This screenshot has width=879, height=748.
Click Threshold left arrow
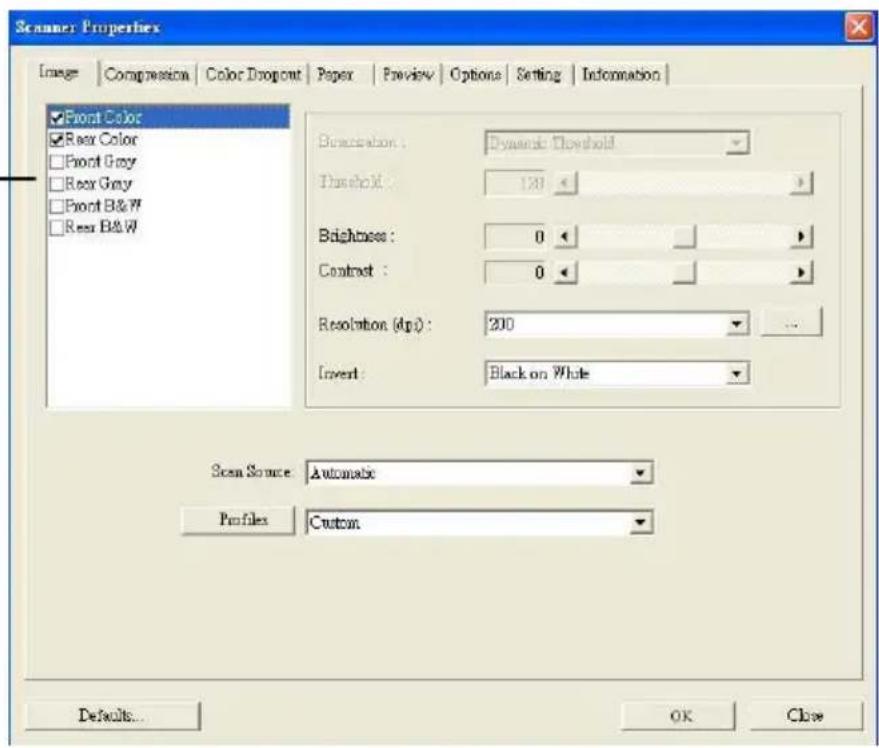565,183
